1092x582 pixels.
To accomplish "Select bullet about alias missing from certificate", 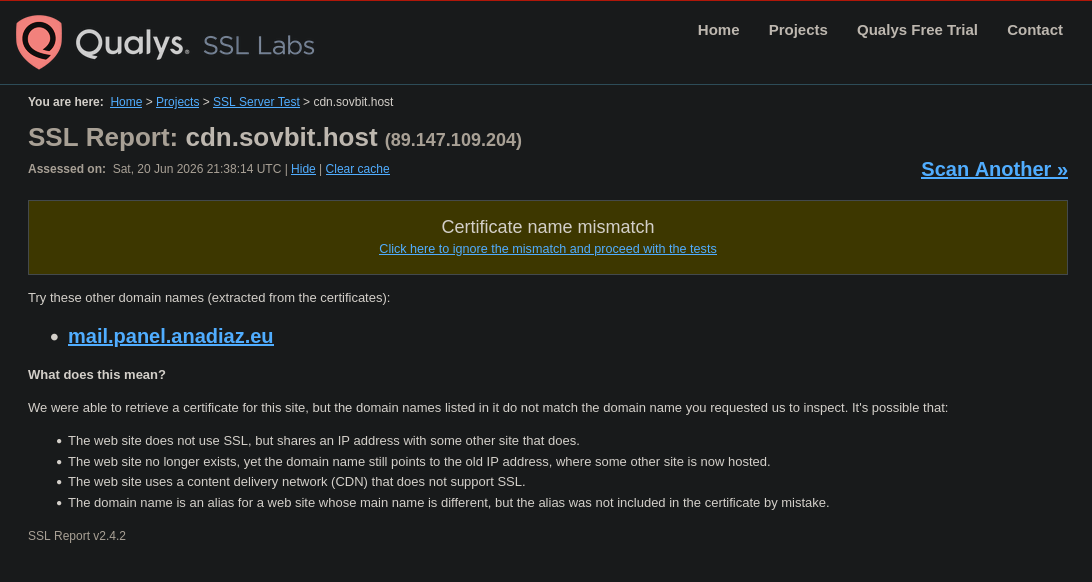I will pyautogui.click(x=448, y=503).
